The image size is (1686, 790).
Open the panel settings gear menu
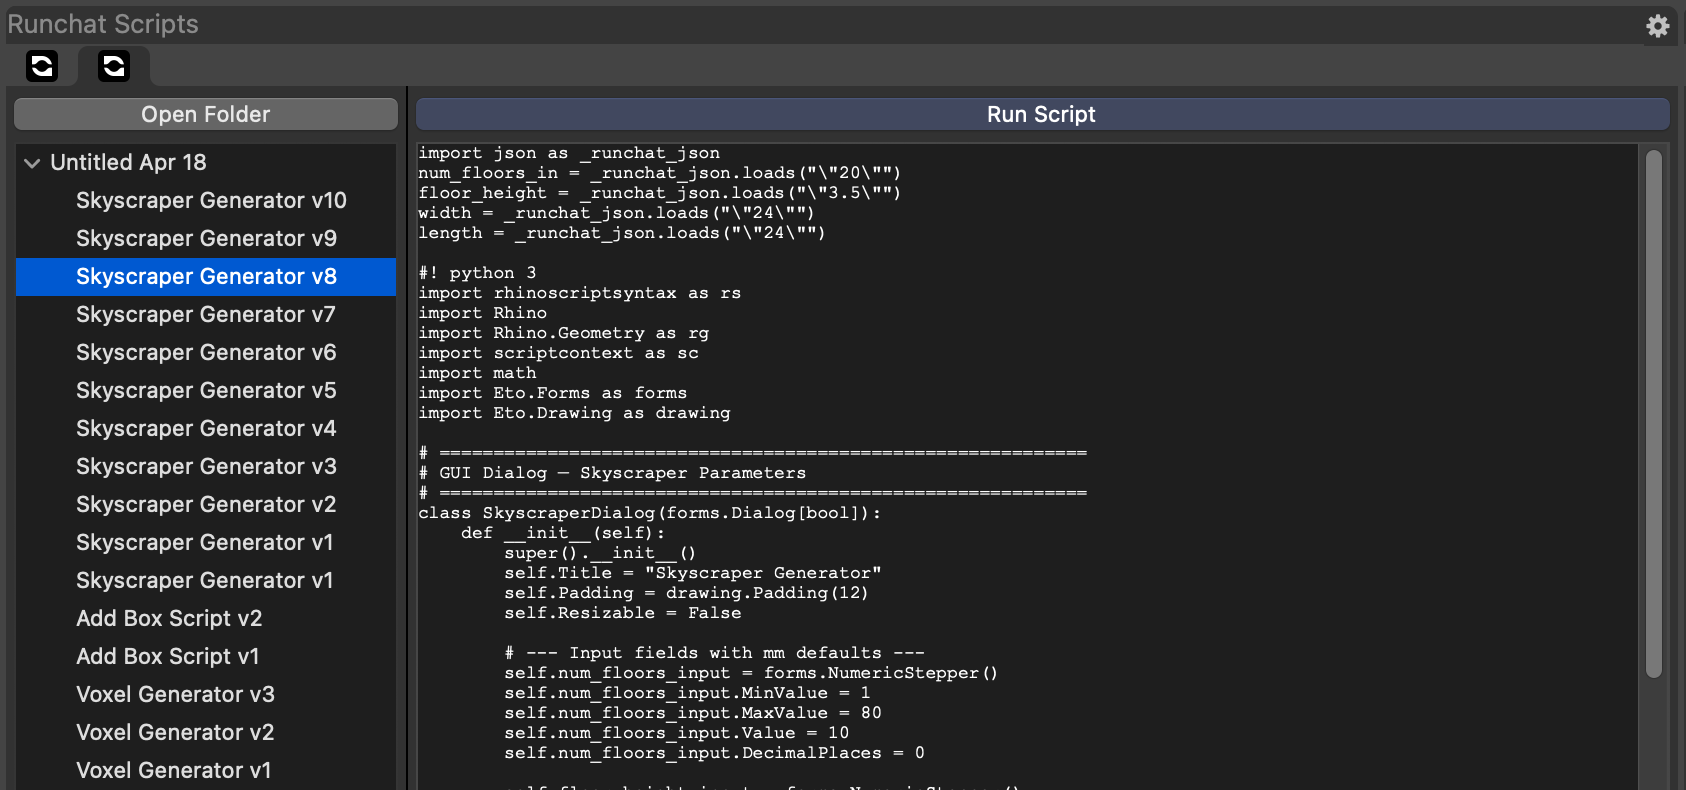(x=1657, y=25)
